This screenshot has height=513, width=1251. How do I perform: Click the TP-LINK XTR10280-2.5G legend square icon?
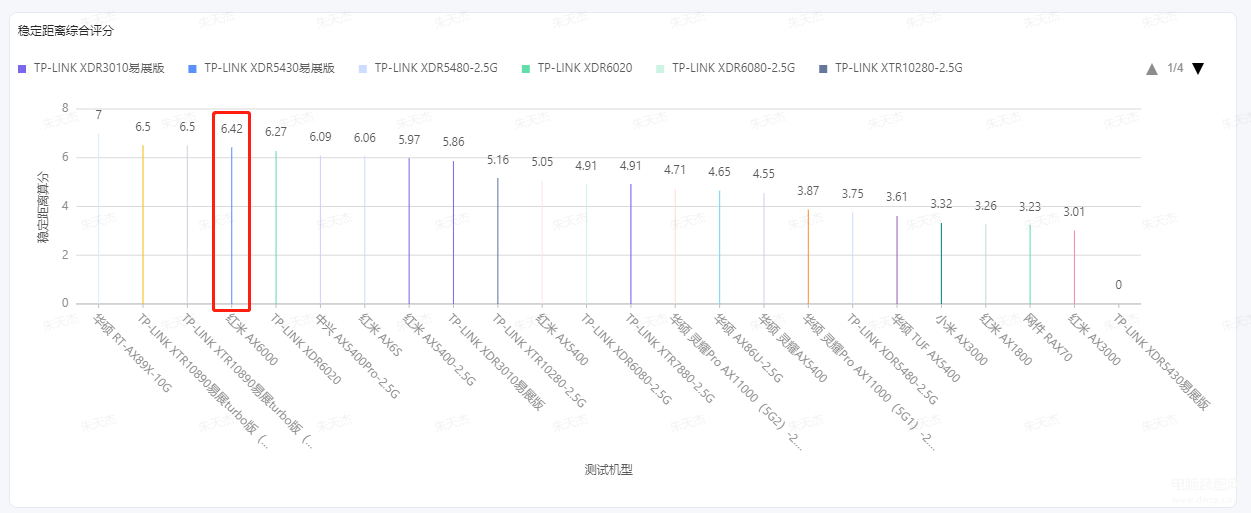pos(823,68)
